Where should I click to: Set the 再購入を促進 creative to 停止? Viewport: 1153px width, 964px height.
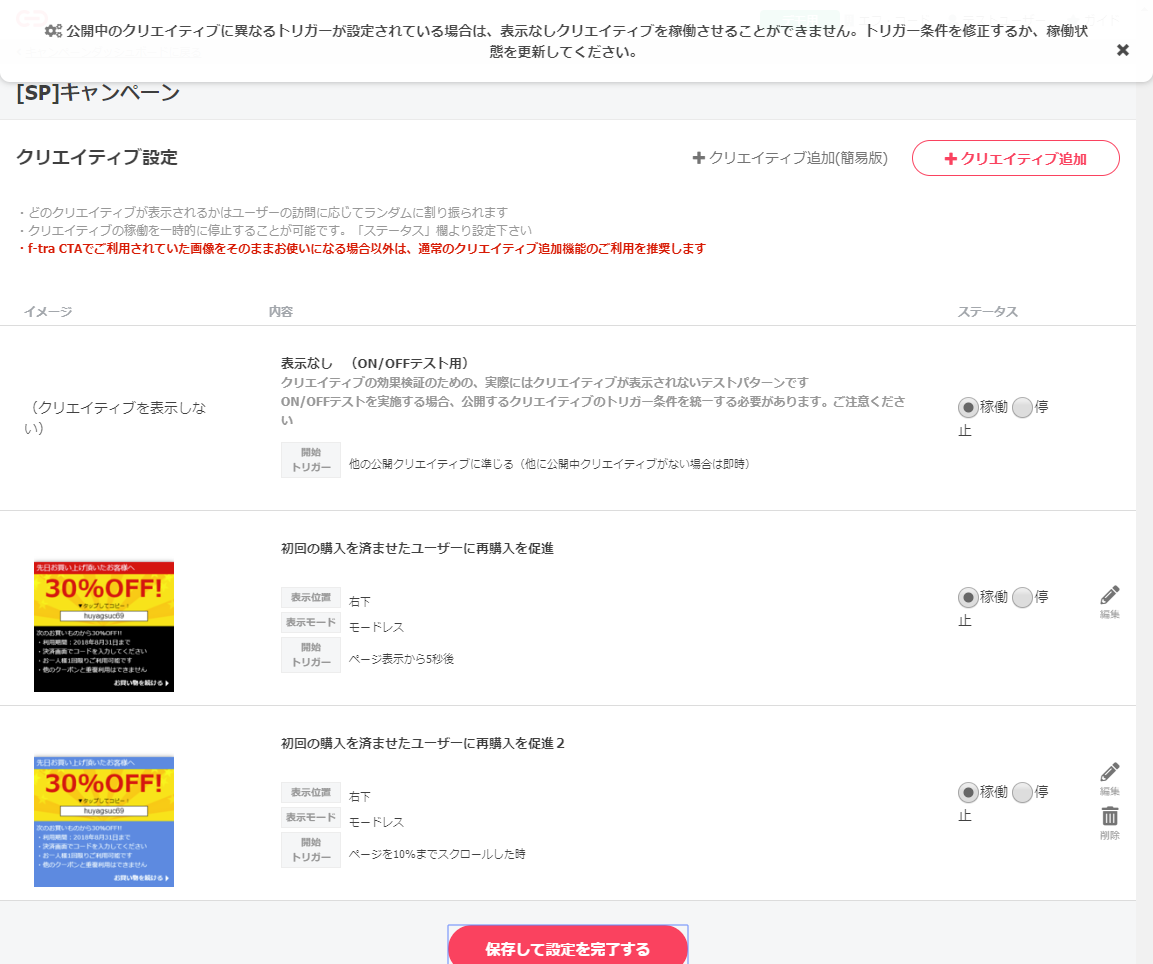pyautogui.click(x=1021, y=597)
